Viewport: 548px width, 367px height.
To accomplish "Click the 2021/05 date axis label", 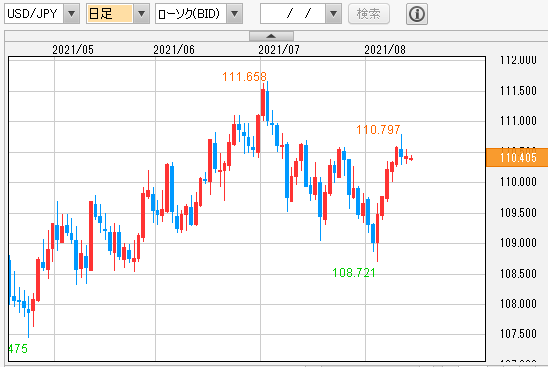I will [x=73, y=50].
